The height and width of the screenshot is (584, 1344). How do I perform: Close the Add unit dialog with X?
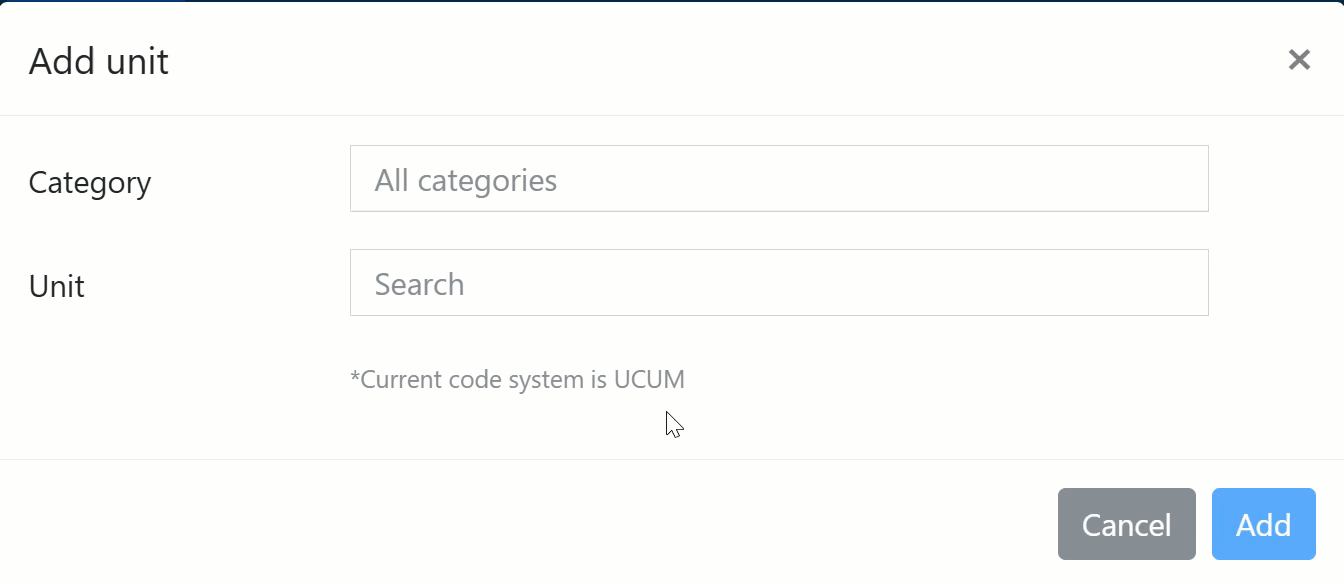click(x=1299, y=60)
